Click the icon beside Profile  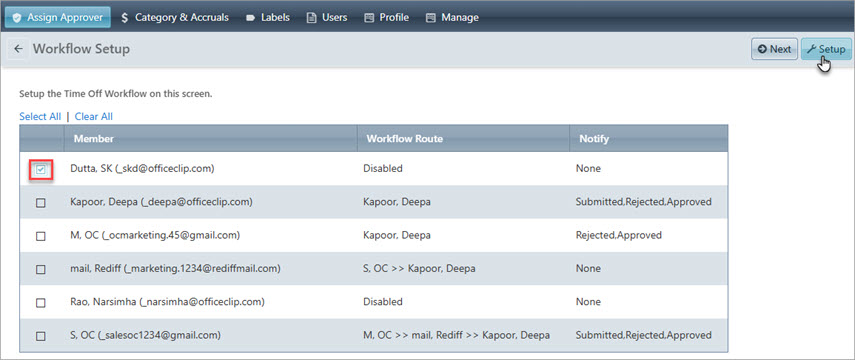coord(369,17)
